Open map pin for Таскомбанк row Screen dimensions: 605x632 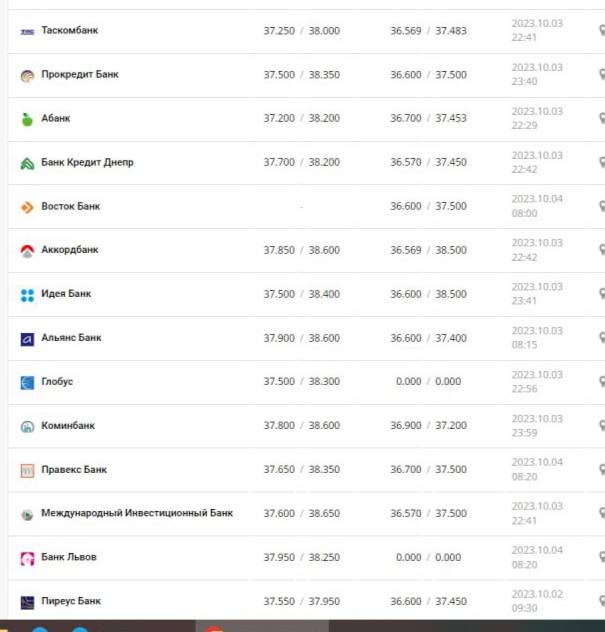point(601,31)
